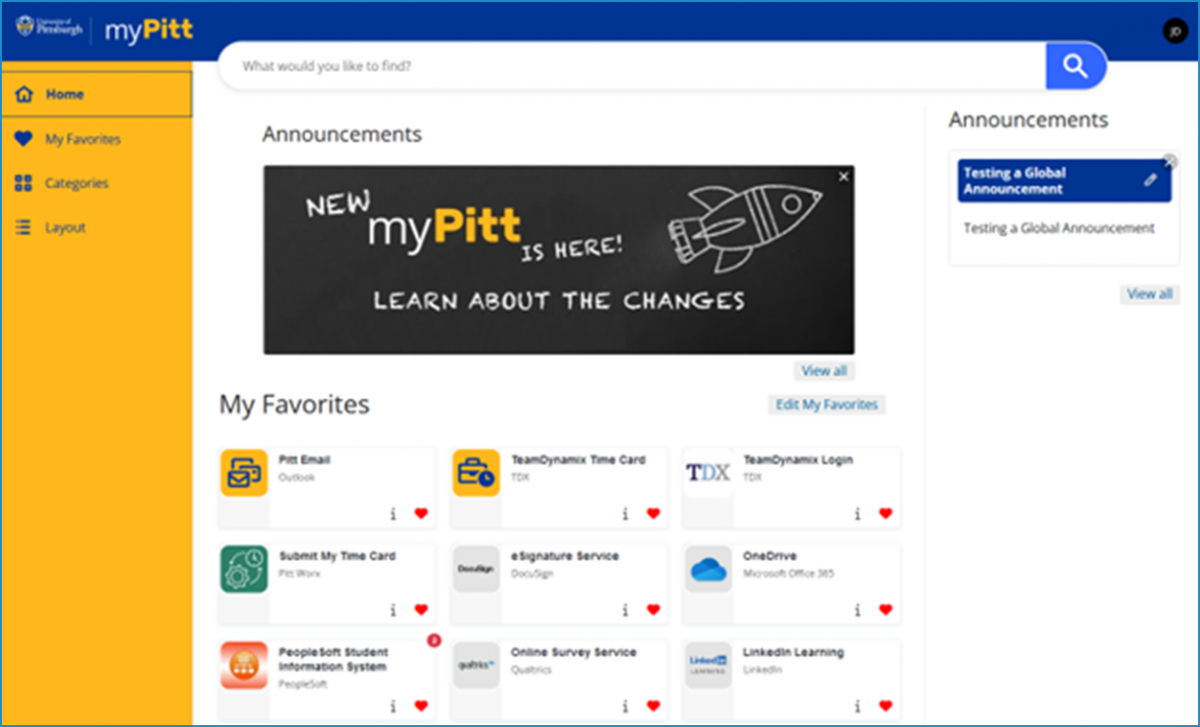Dismiss the Testing a Global Announcement card

1171,161
